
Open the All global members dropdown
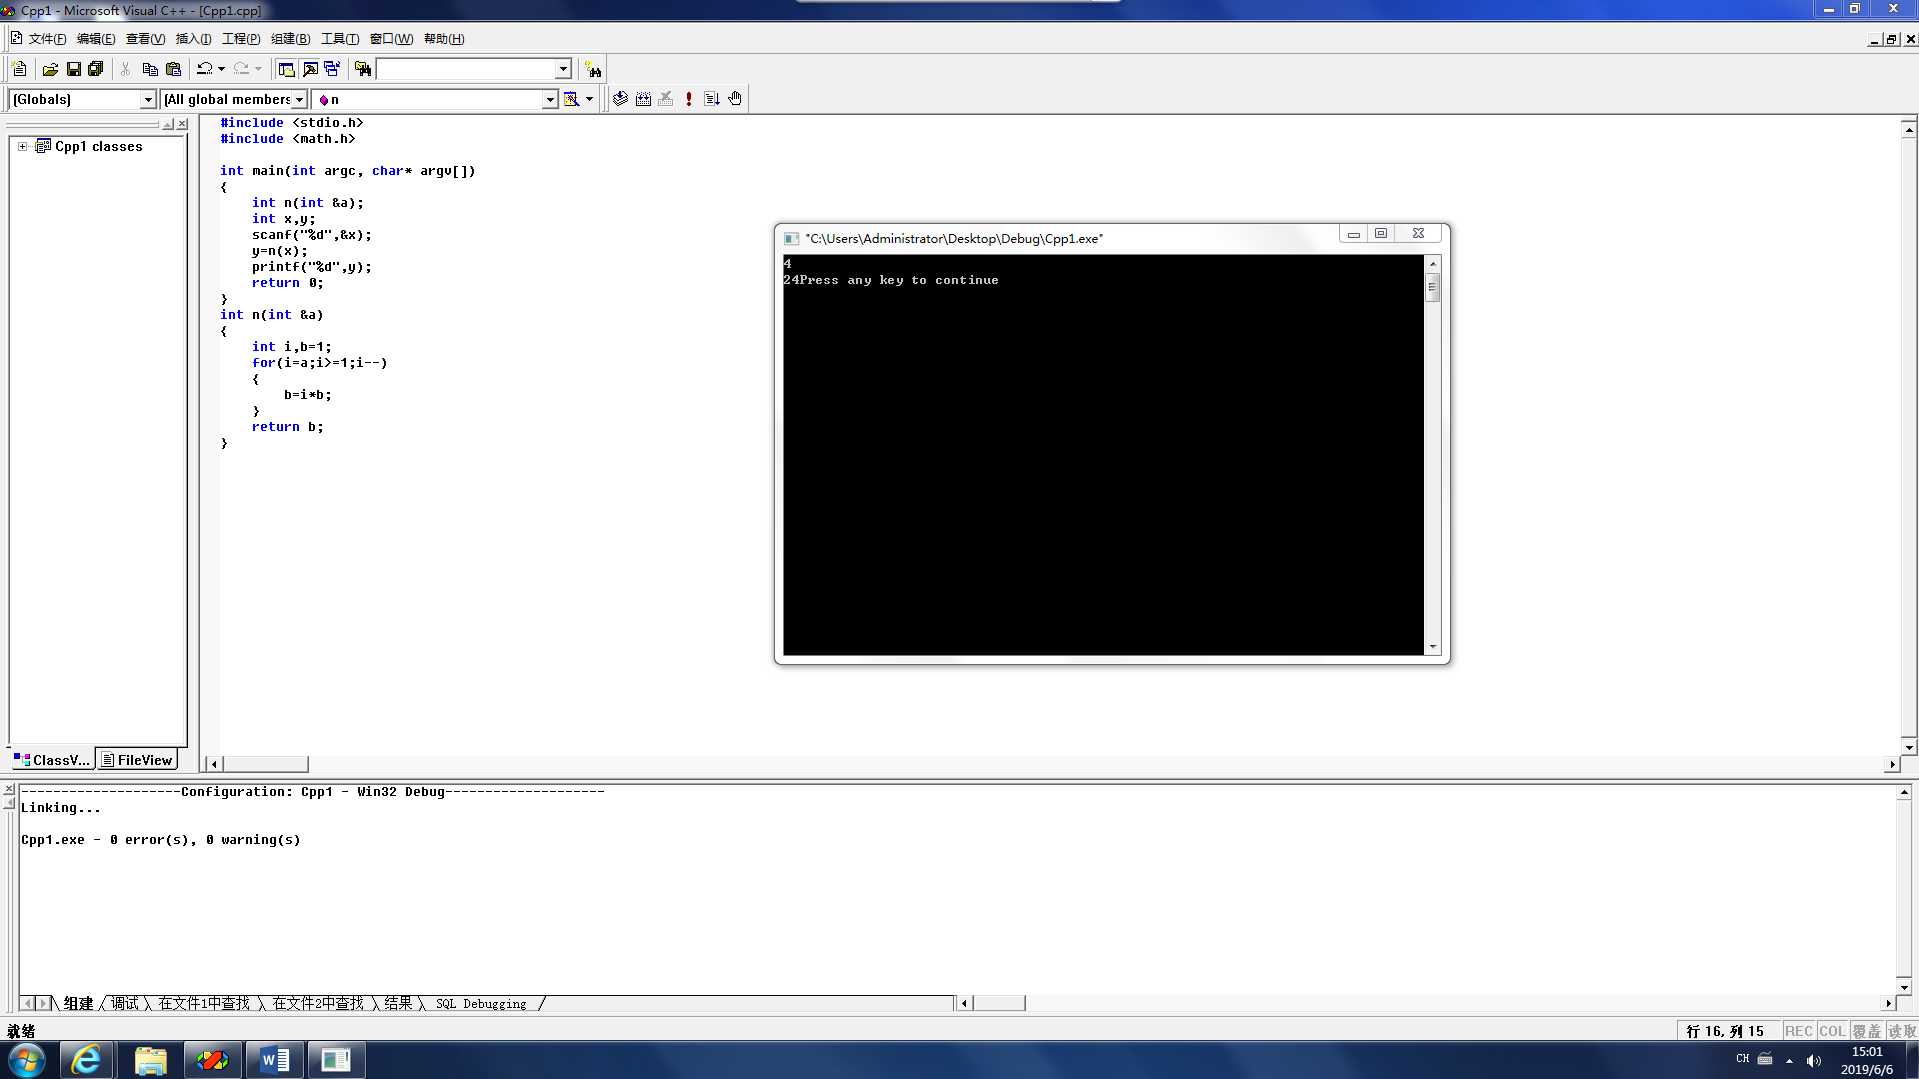click(299, 99)
